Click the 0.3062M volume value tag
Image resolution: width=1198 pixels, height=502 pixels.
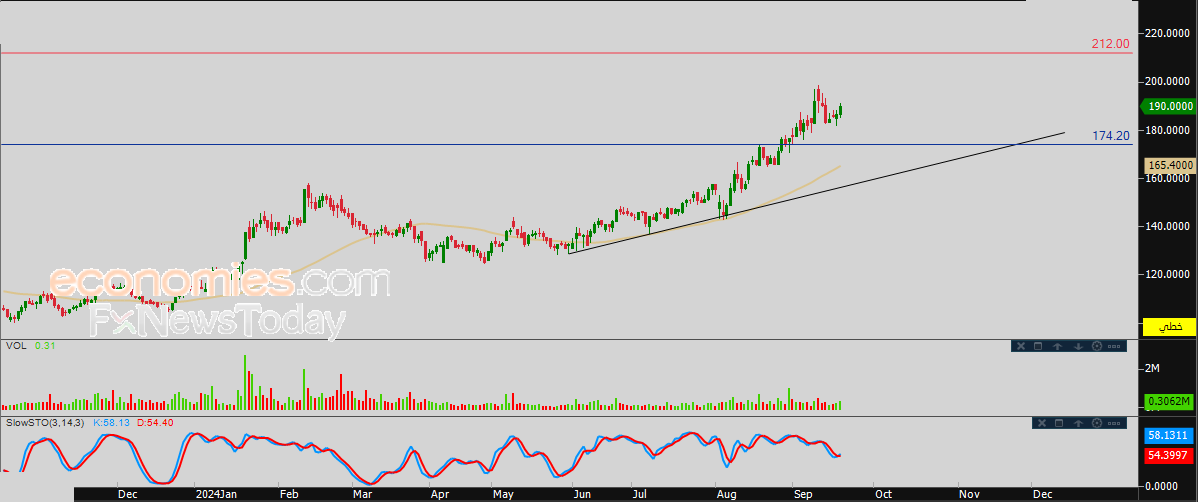(x=1170, y=401)
